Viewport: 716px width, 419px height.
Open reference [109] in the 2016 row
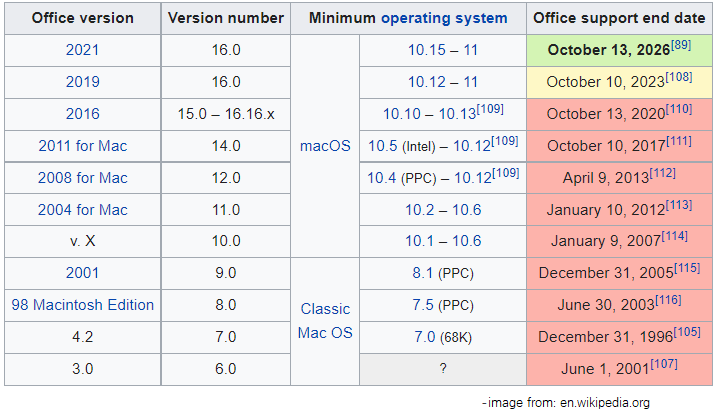click(490, 109)
